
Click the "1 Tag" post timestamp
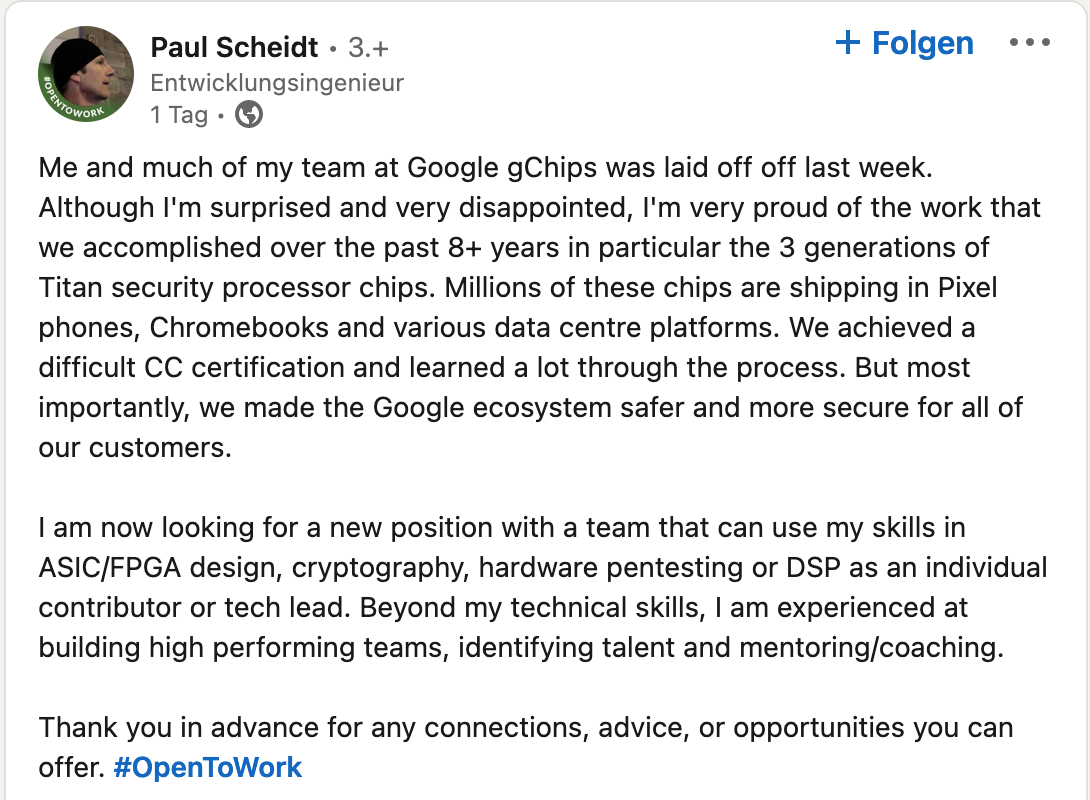(179, 115)
